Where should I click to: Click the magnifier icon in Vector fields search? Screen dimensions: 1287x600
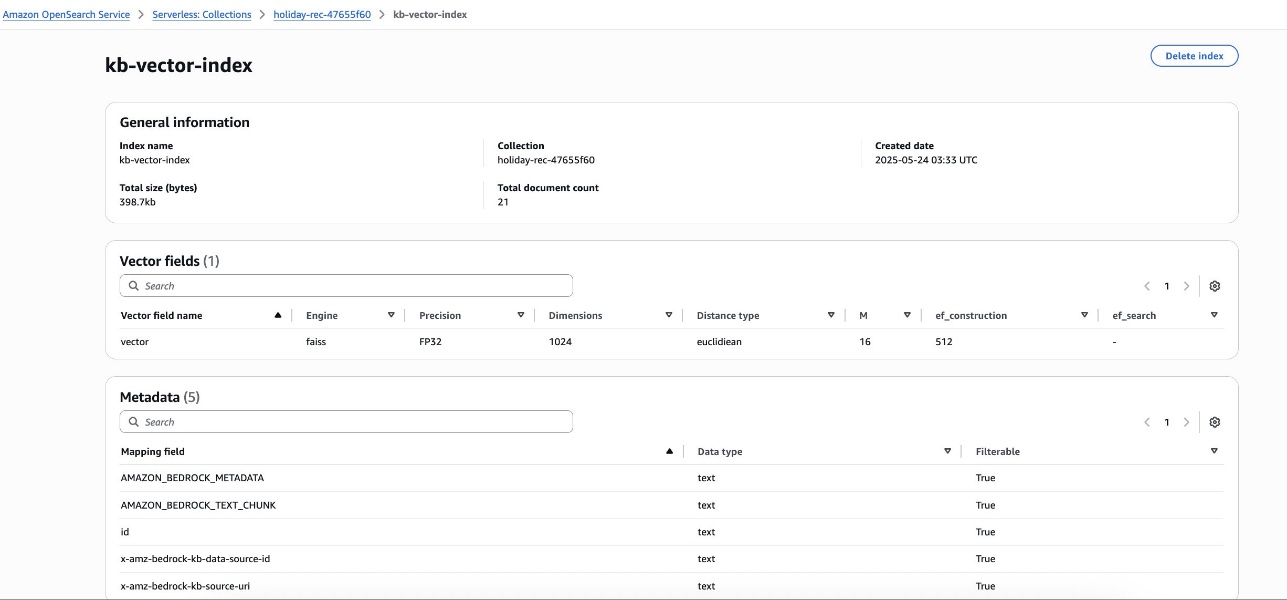pyautogui.click(x=134, y=286)
